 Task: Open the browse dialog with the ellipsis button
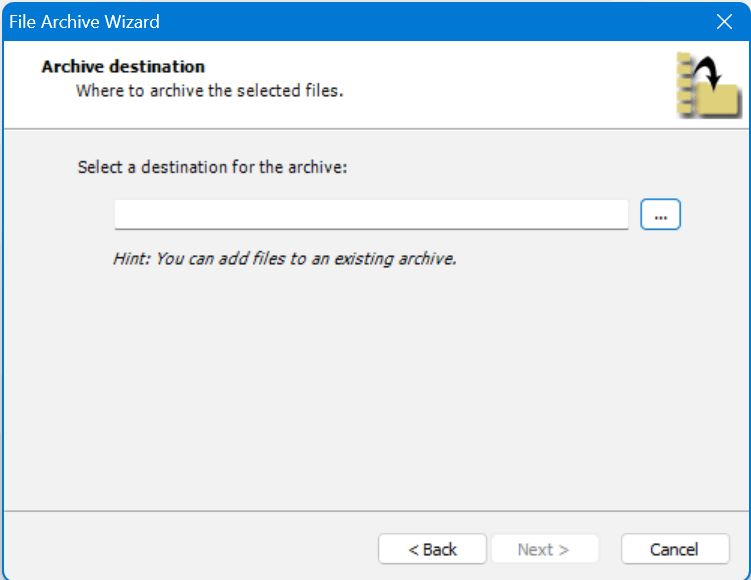[660, 215]
